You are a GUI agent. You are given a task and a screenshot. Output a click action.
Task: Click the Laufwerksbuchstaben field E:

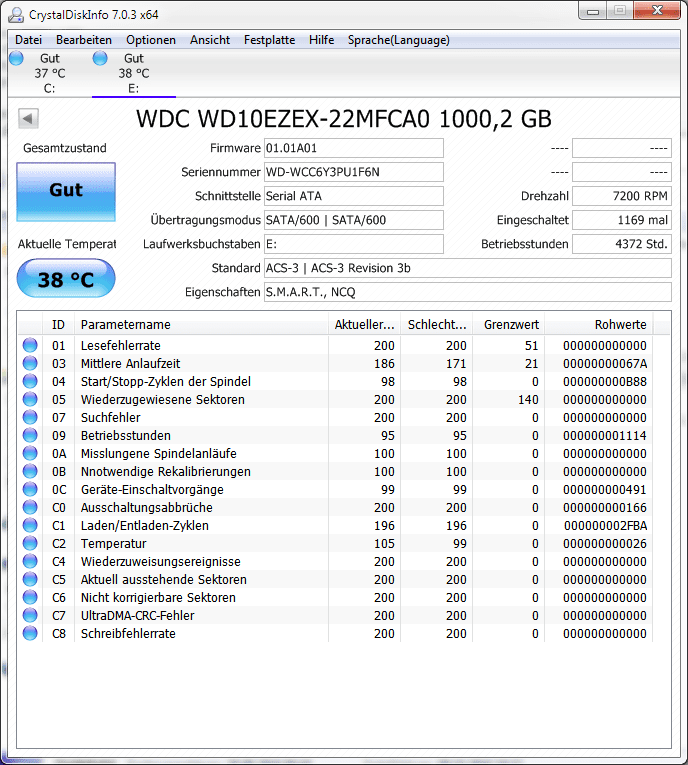pos(354,244)
